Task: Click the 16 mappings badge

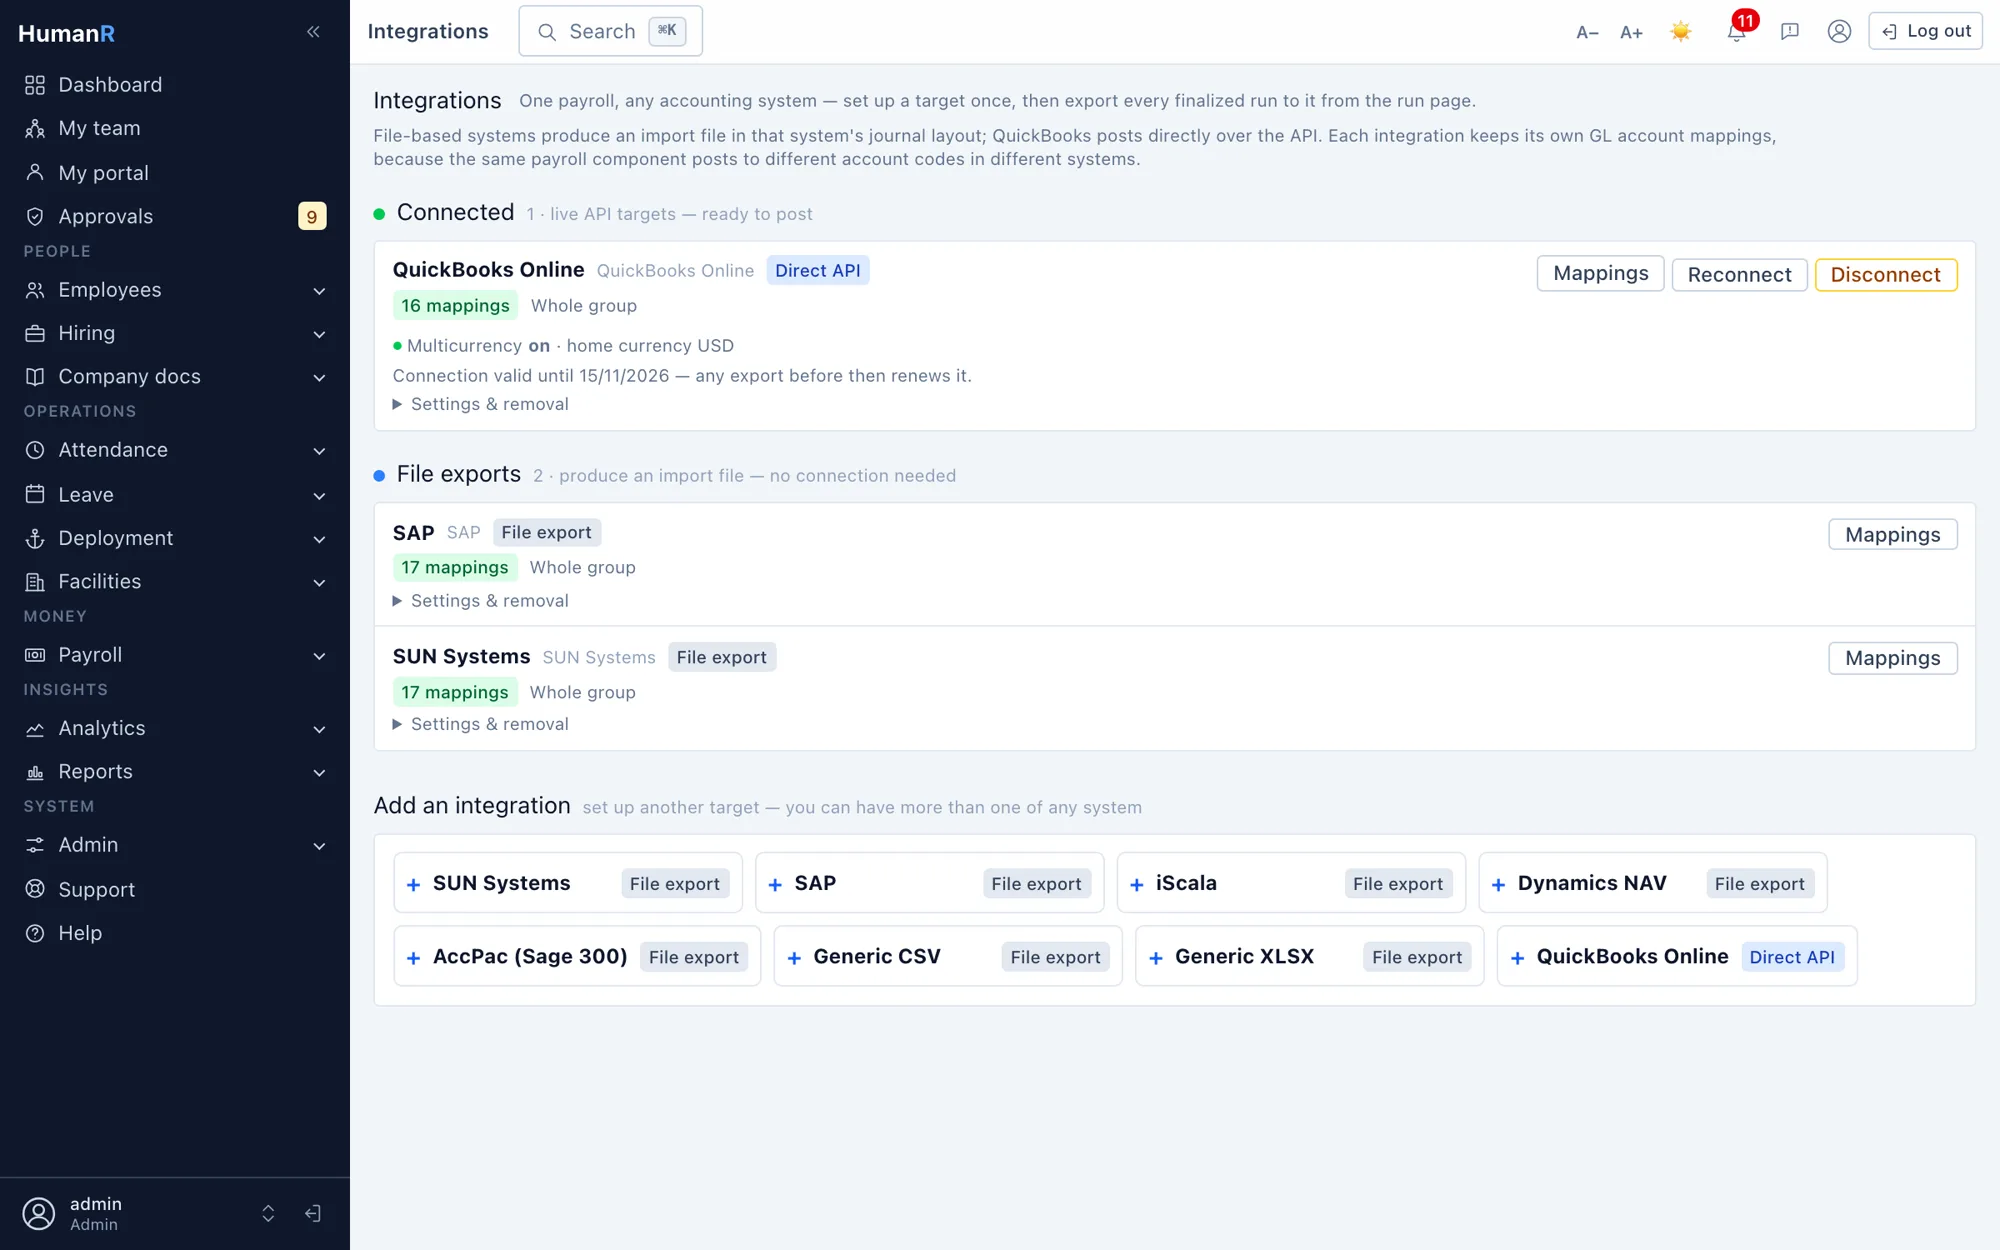Action: coord(455,306)
